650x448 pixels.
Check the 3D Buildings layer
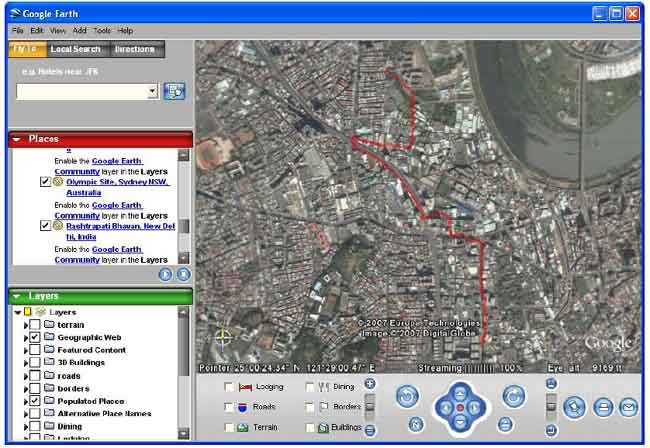[35, 363]
